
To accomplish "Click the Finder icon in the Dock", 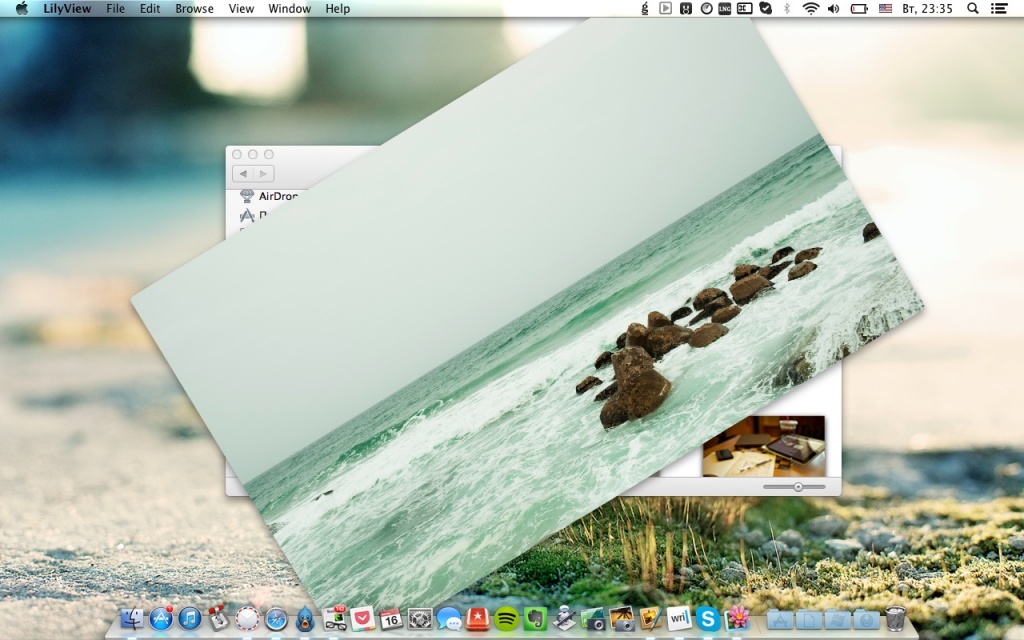I will pos(132,619).
